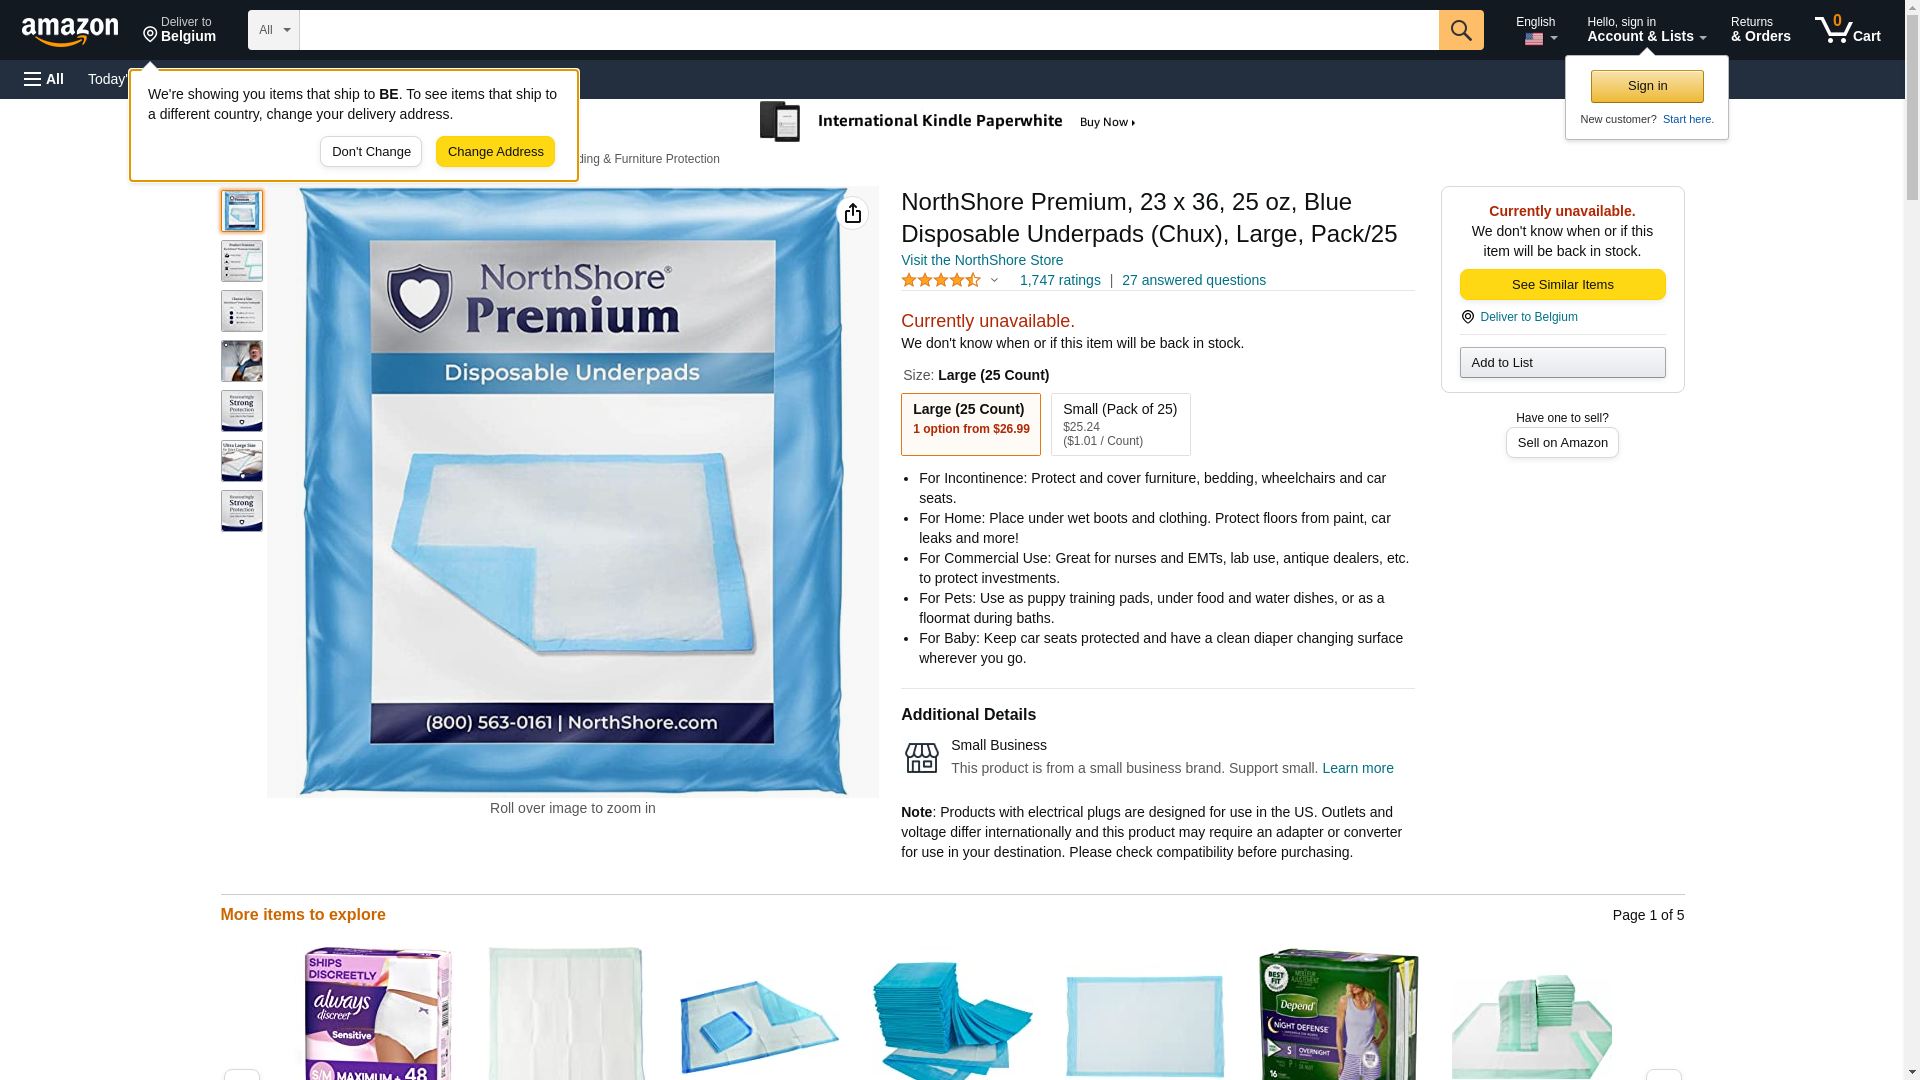Expand the search category All dropdown

[x=274, y=30]
